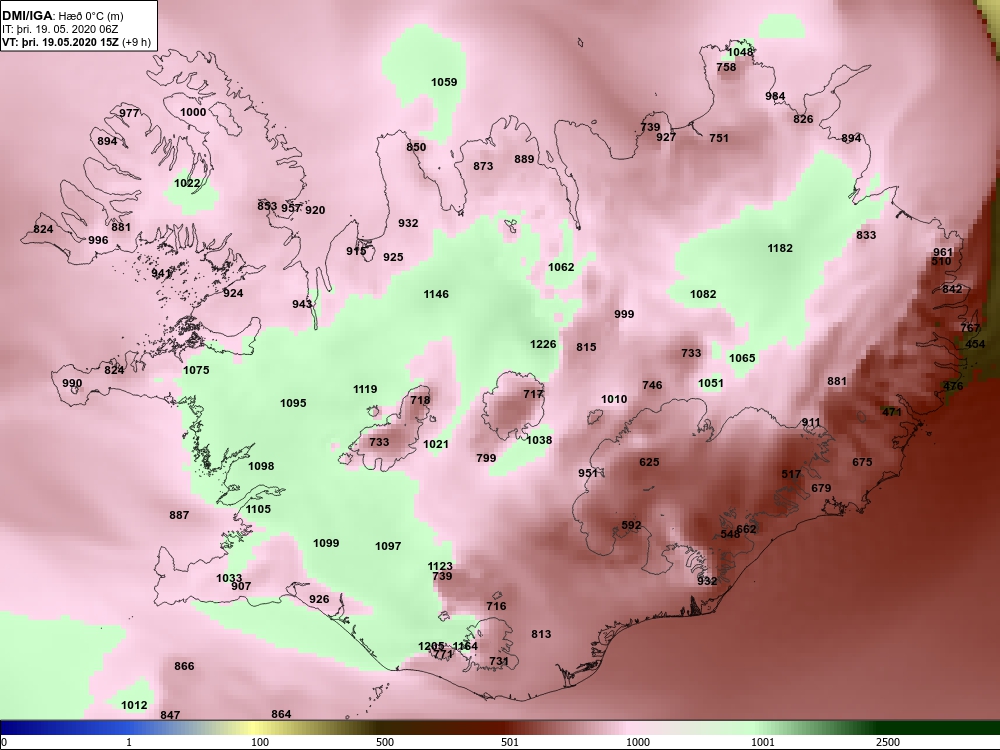Viewport: 1000px width, 750px height.
Task: Select the map value 1022
Action: tap(188, 183)
